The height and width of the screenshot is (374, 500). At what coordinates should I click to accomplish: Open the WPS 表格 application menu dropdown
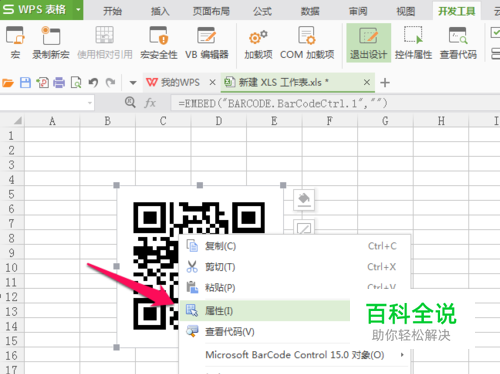point(78,10)
